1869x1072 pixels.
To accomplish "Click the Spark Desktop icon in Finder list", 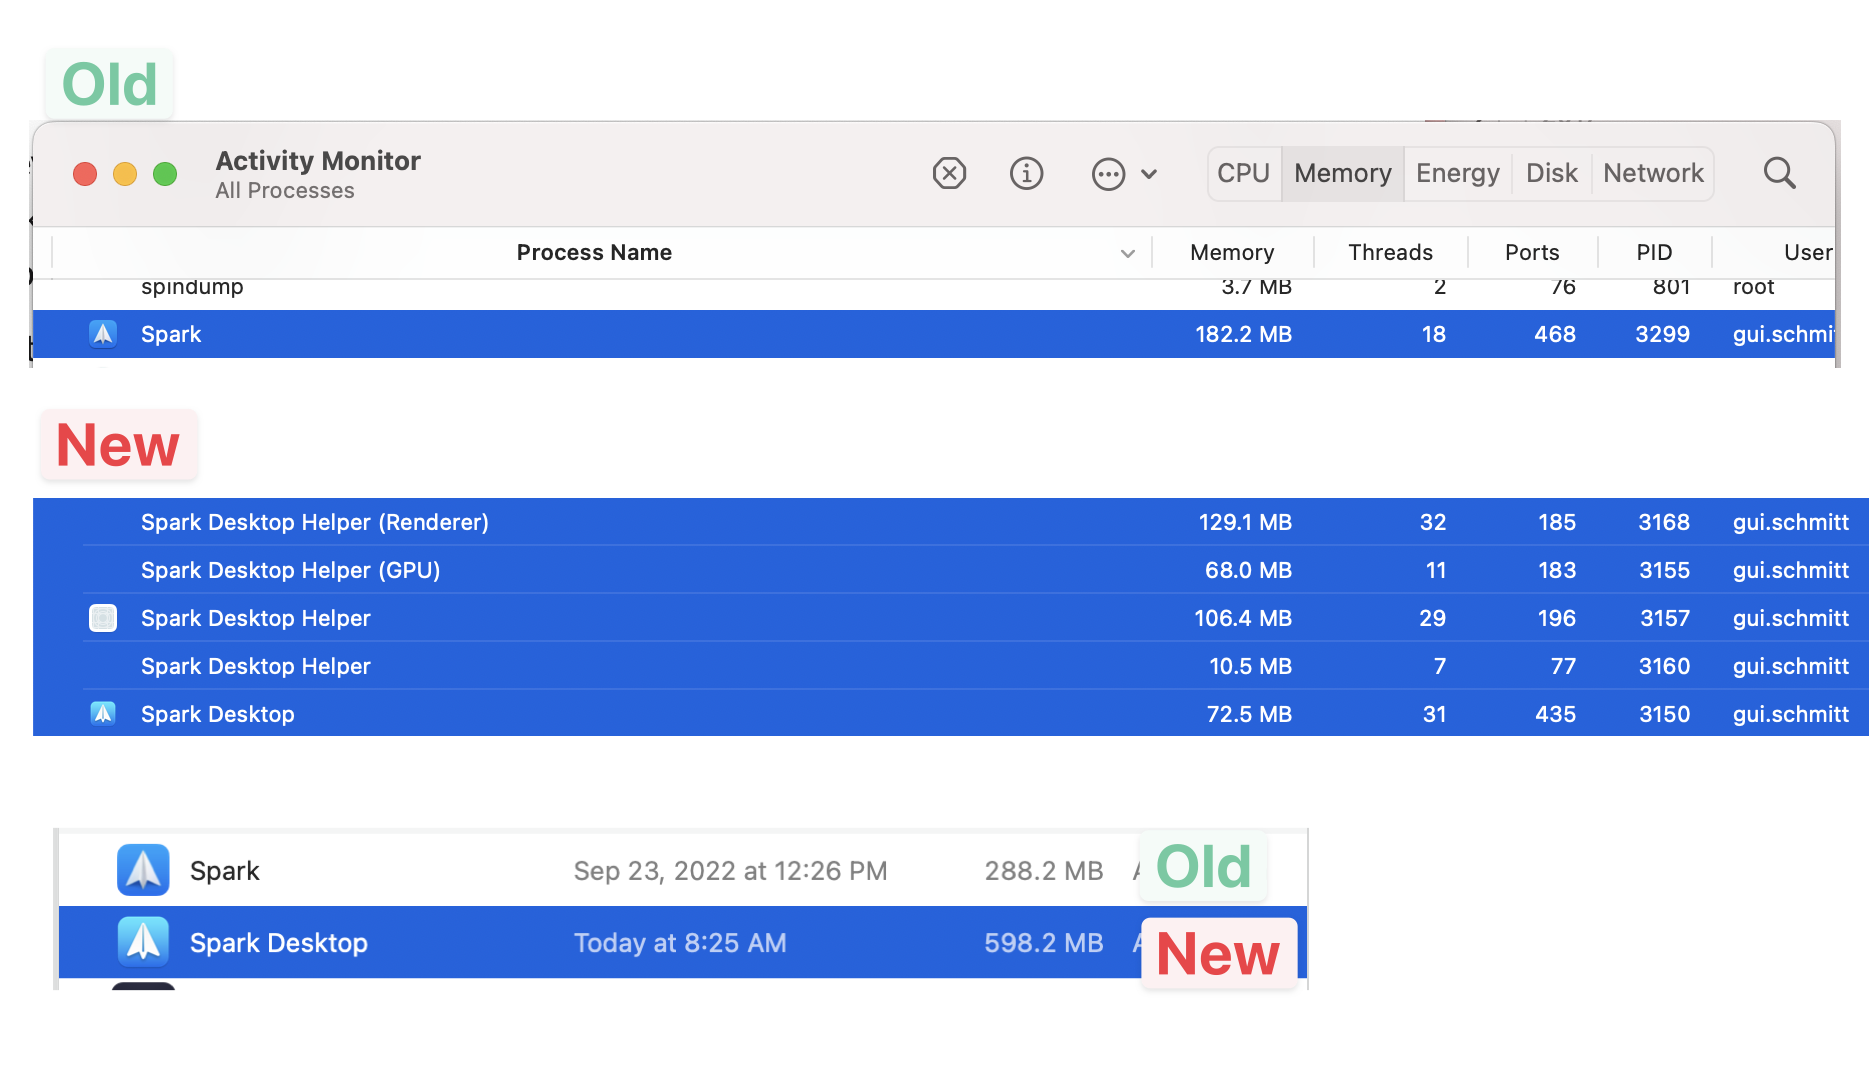I will point(143,942).
